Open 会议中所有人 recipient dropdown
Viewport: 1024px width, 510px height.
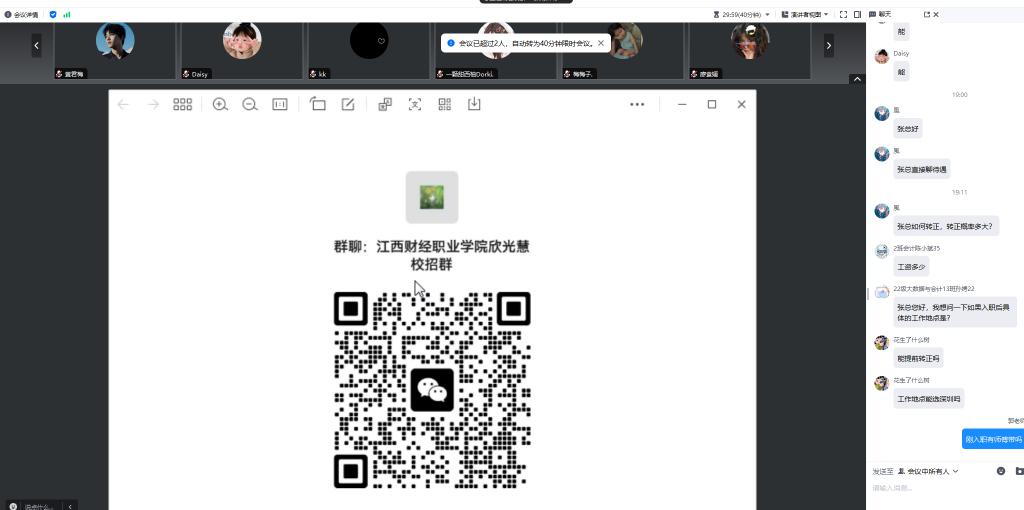point(932,470)
